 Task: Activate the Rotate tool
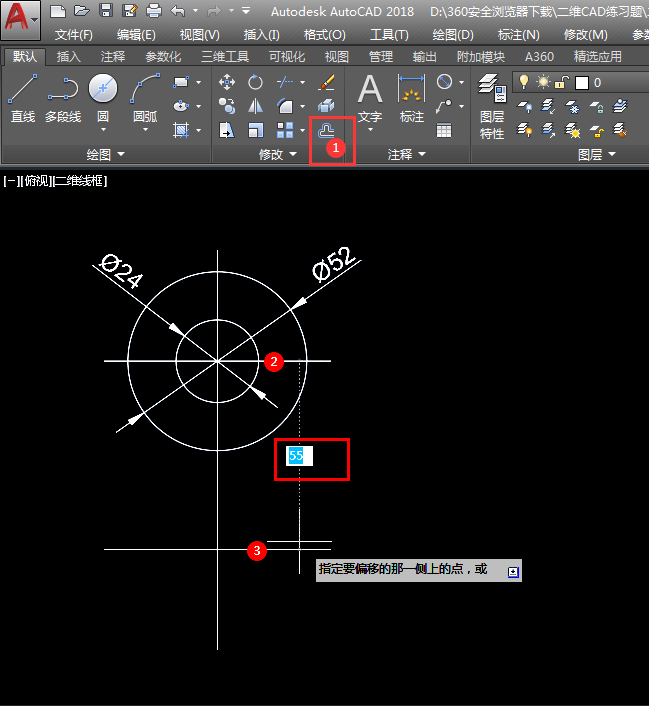(255, 82)
